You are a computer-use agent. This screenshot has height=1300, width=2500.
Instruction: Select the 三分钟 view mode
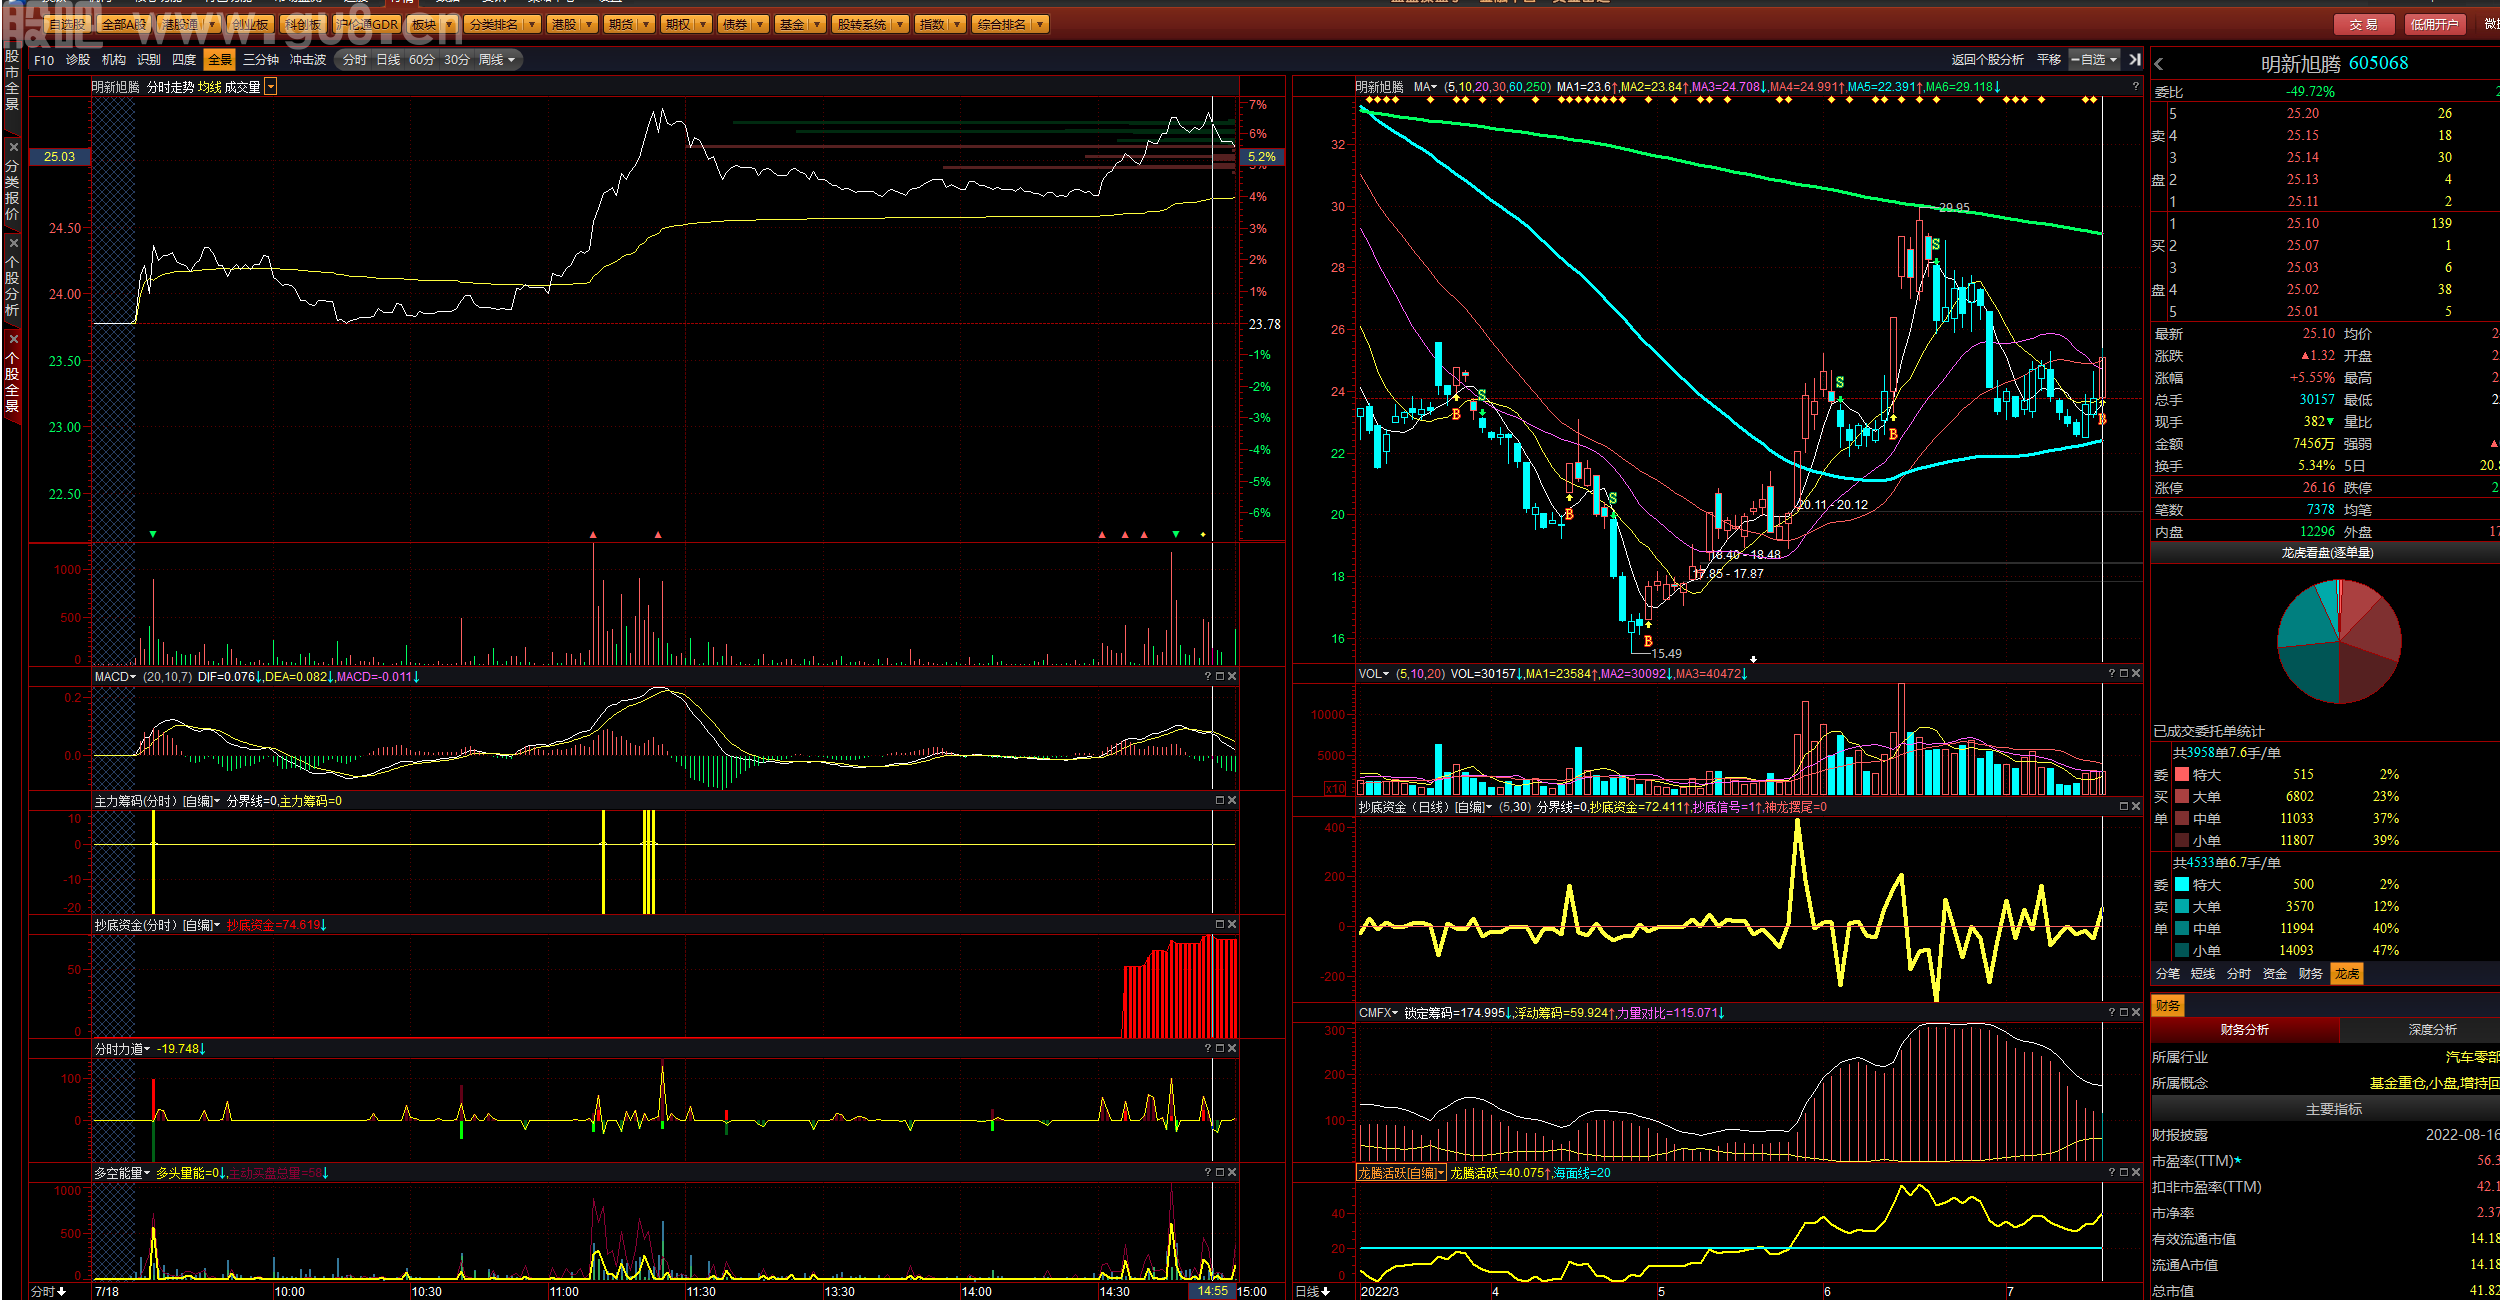coord(261,60)
